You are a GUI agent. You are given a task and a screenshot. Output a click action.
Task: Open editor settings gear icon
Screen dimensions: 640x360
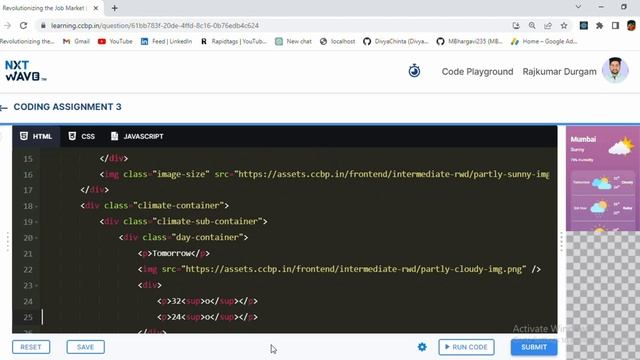pos(422,347)
